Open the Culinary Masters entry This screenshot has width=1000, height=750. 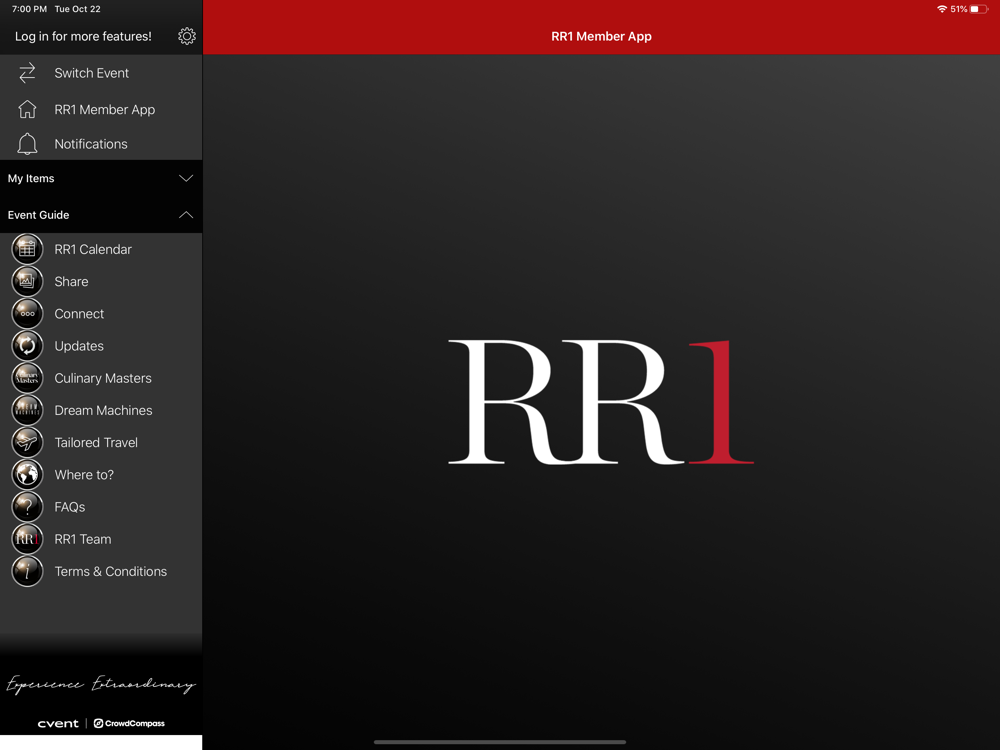[x=101, y=378]
